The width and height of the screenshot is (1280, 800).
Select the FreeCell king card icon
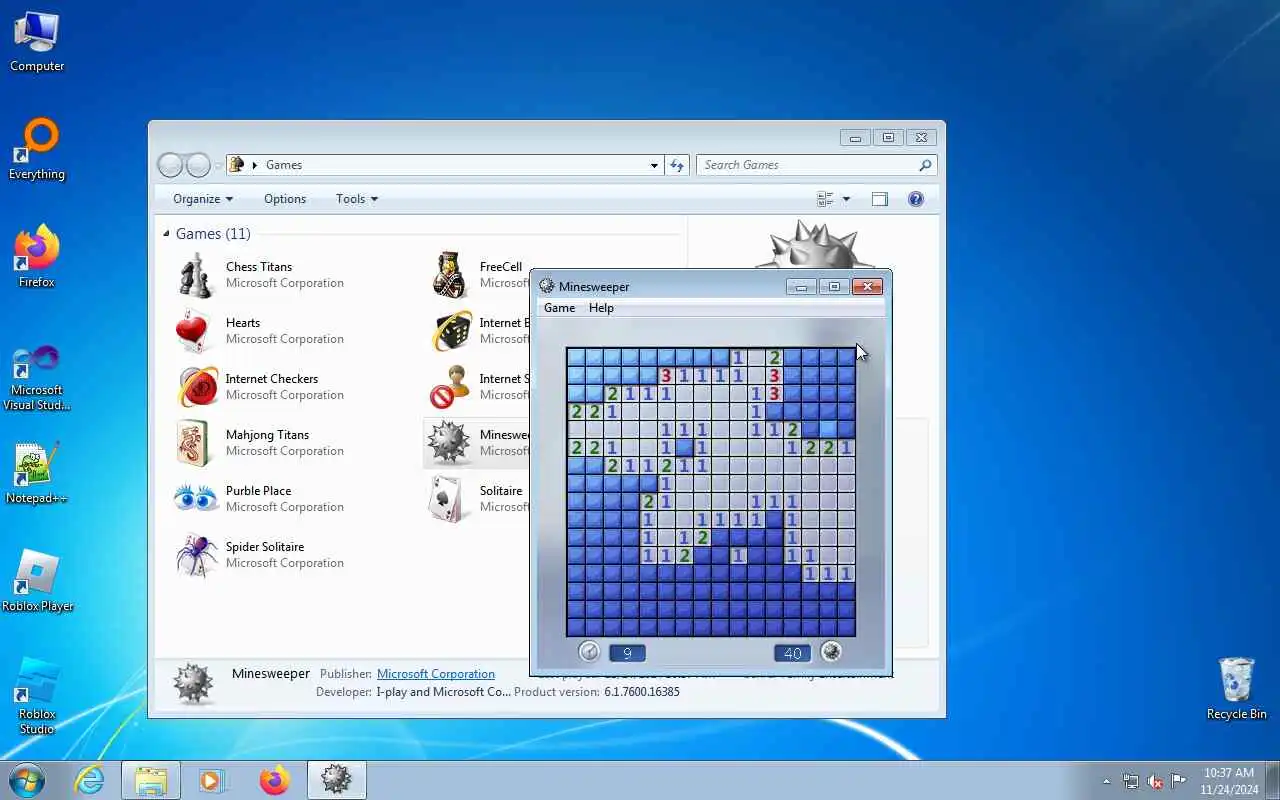[450, 274]
